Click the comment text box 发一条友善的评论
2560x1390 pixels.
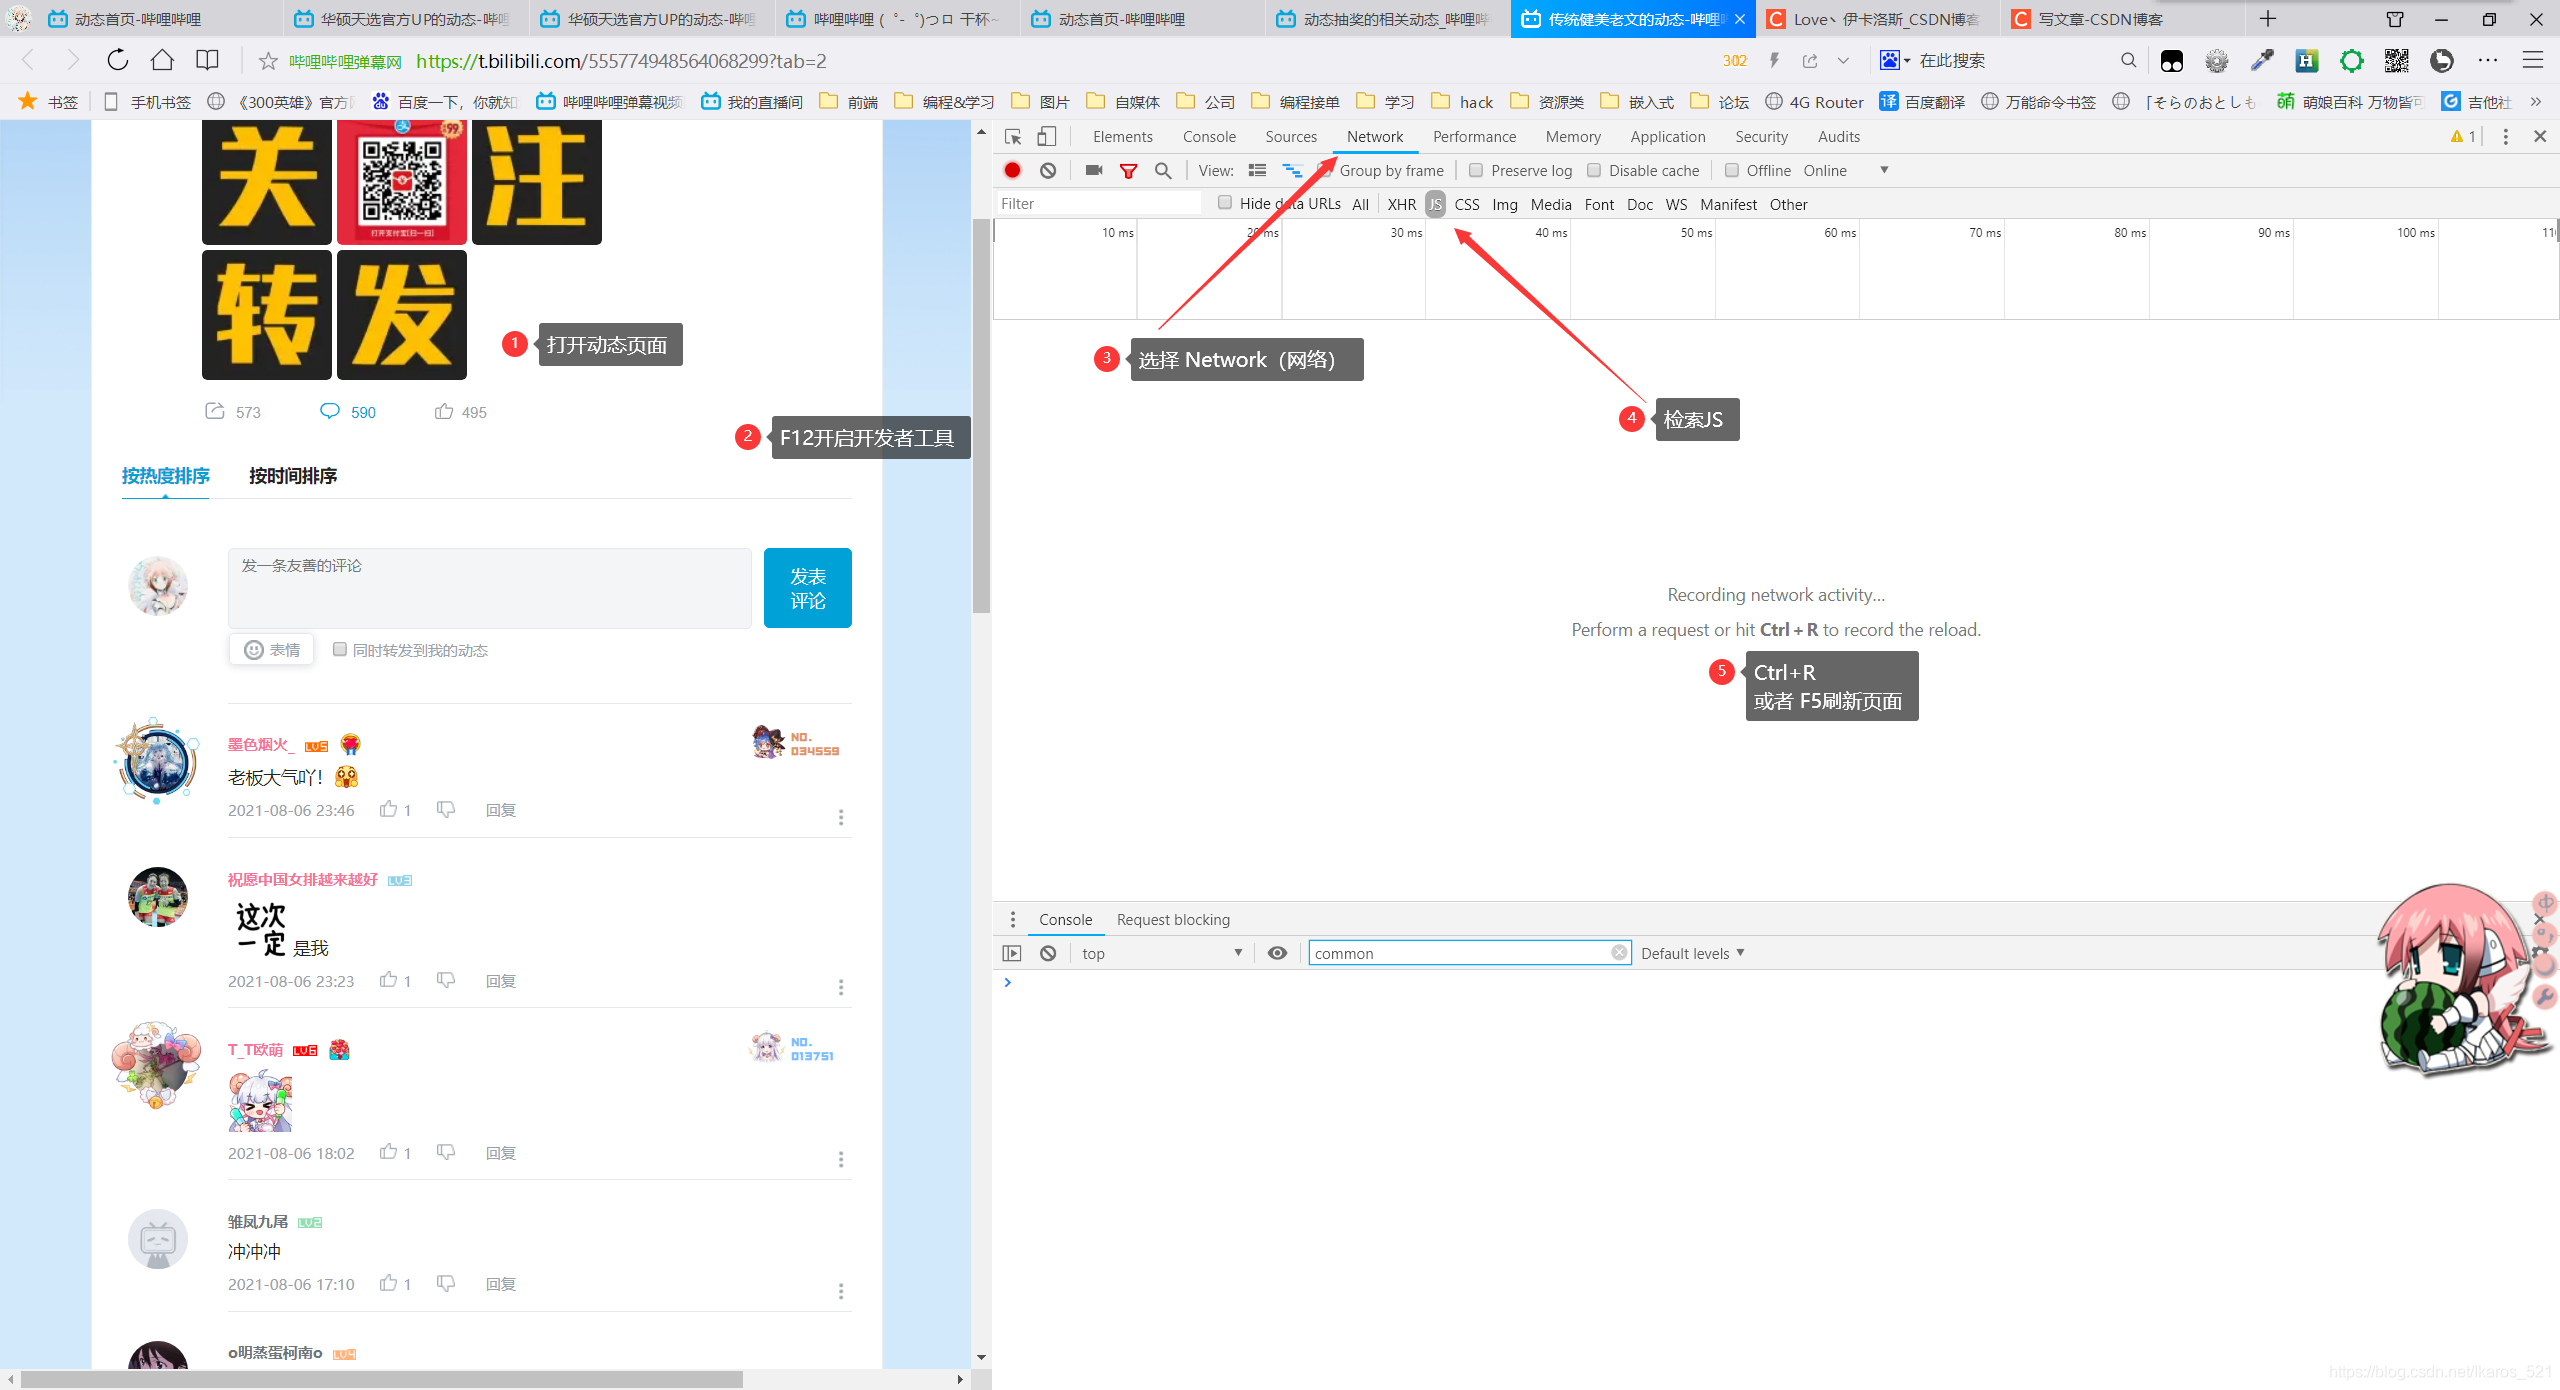click(490, 588)
